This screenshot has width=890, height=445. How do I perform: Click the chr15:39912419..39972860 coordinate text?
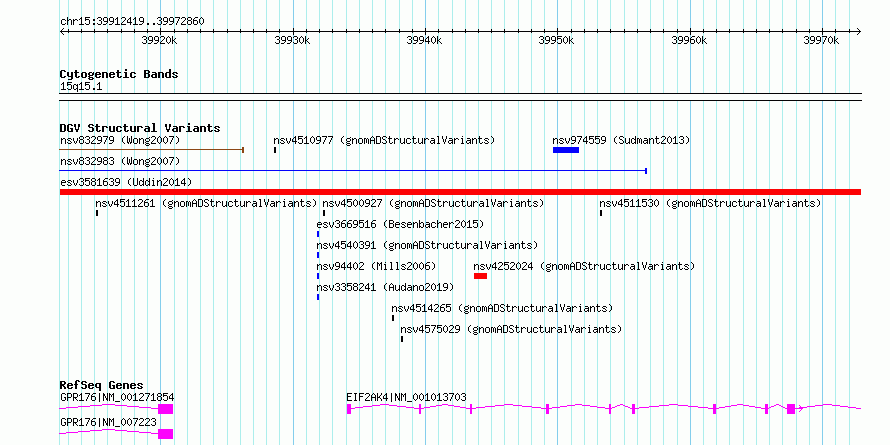pos(132,22)
